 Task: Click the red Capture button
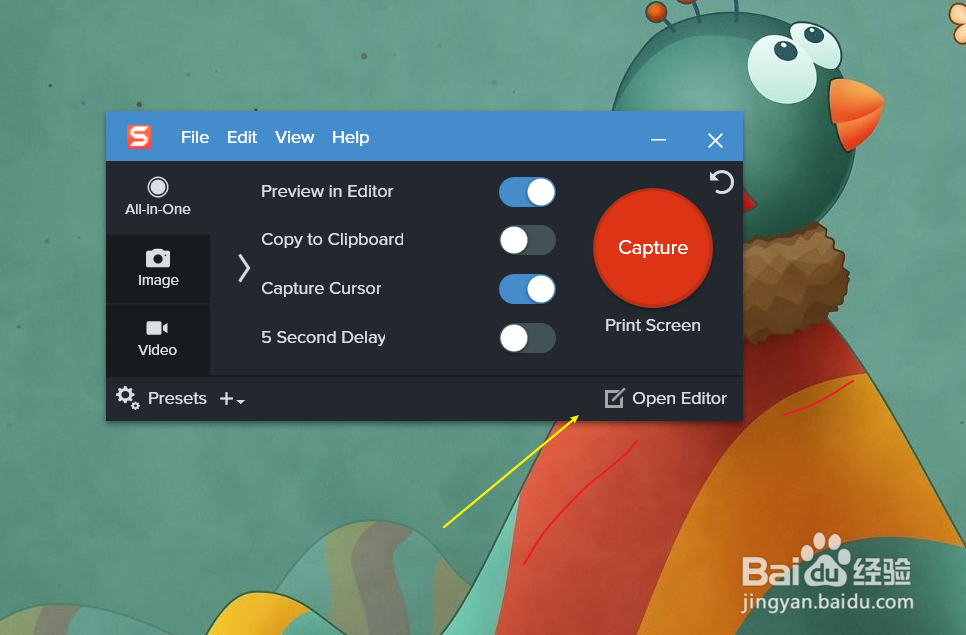[x=653, y=248]
